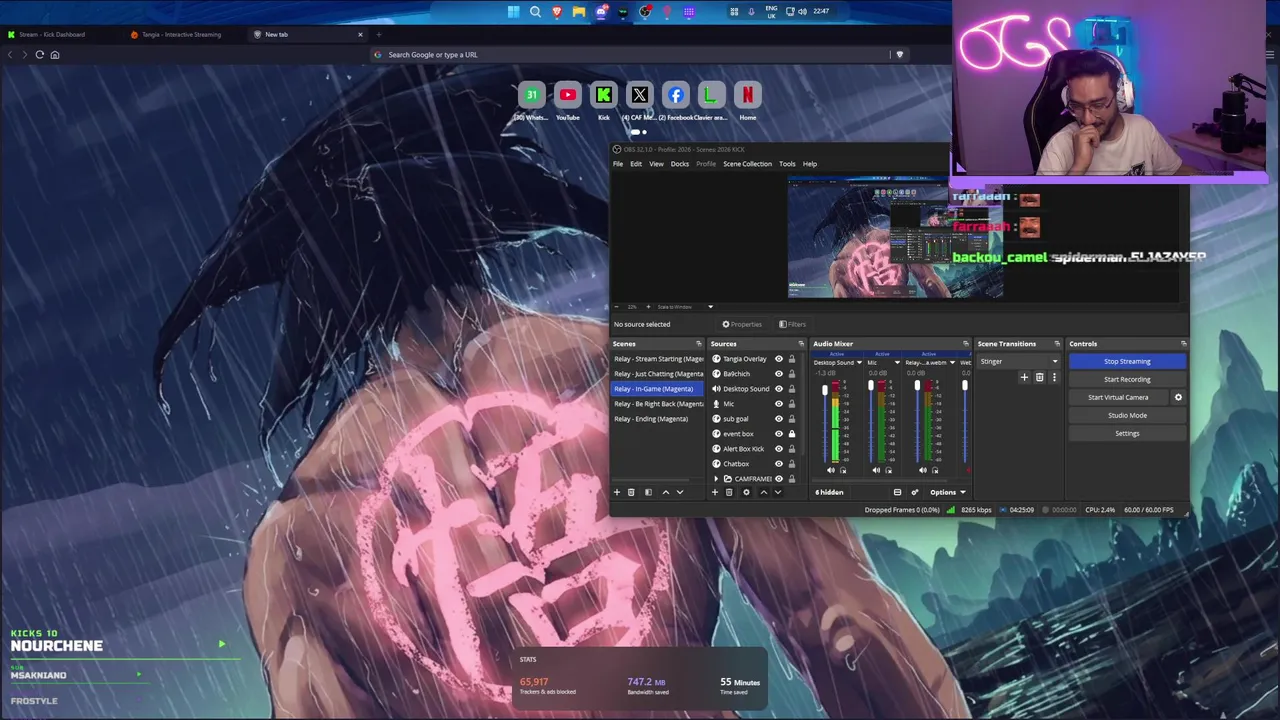Toggle visibility of sub goal source
1280x720 pixels.
click(779, 419)
